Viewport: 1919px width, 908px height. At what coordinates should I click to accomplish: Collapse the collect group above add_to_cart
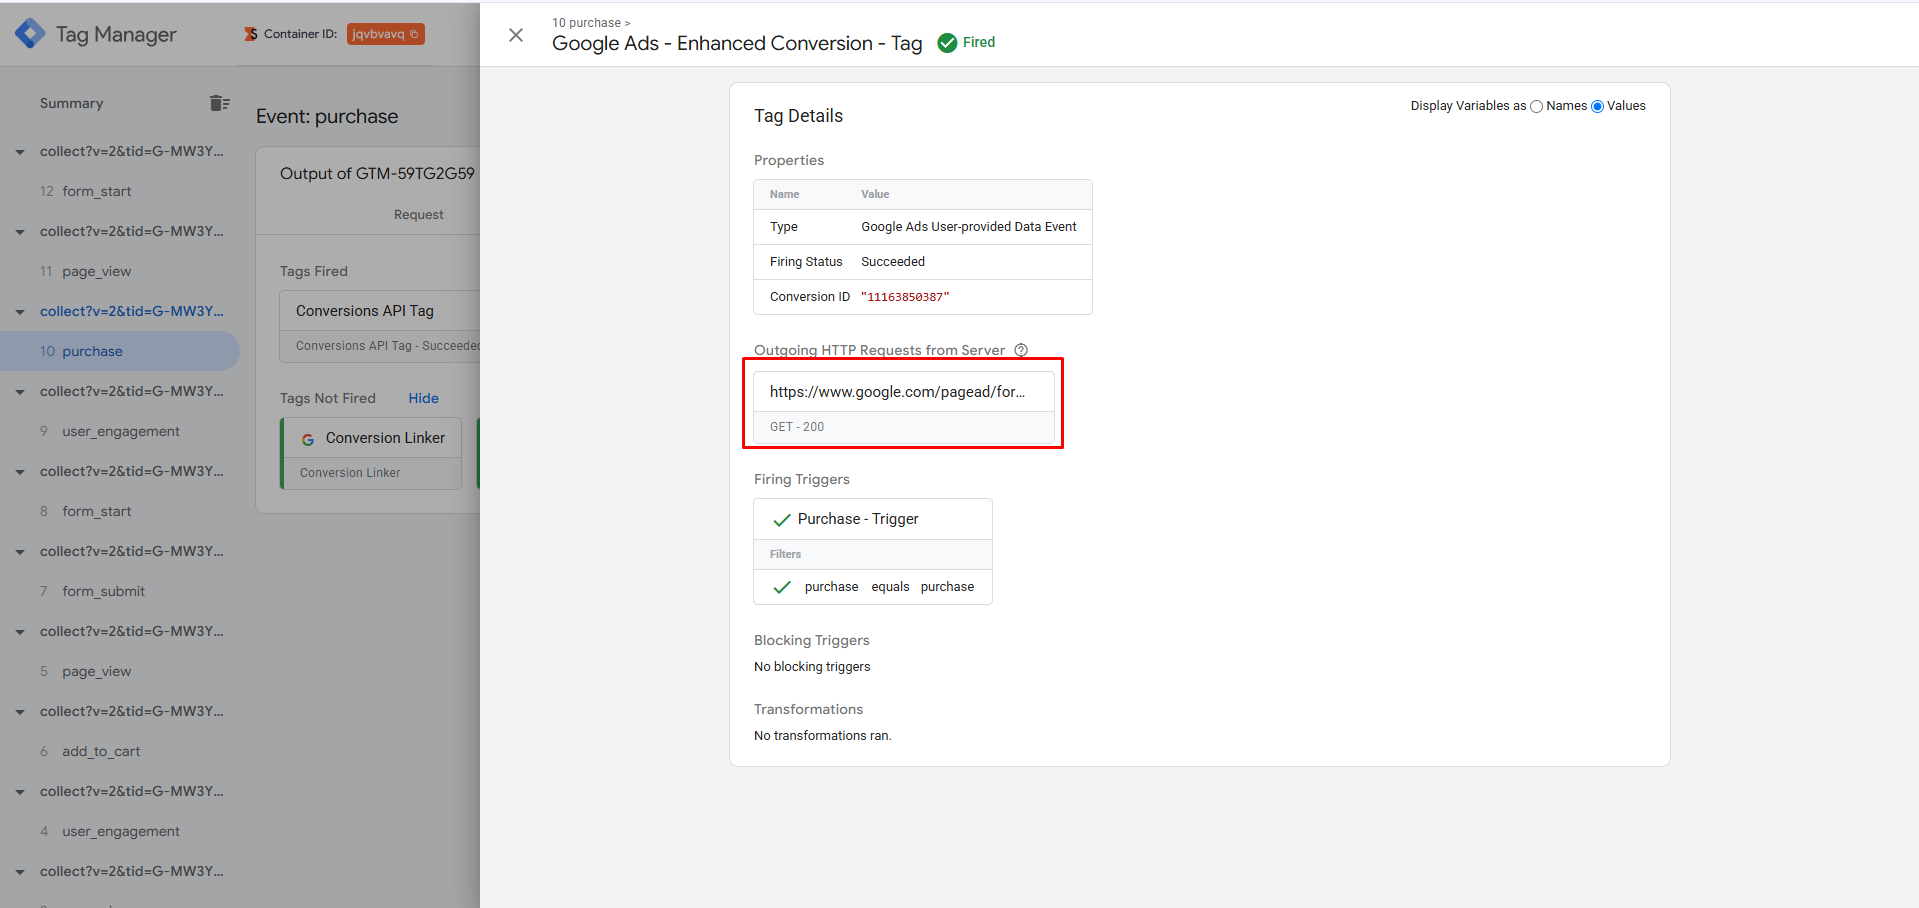[20, 712]
